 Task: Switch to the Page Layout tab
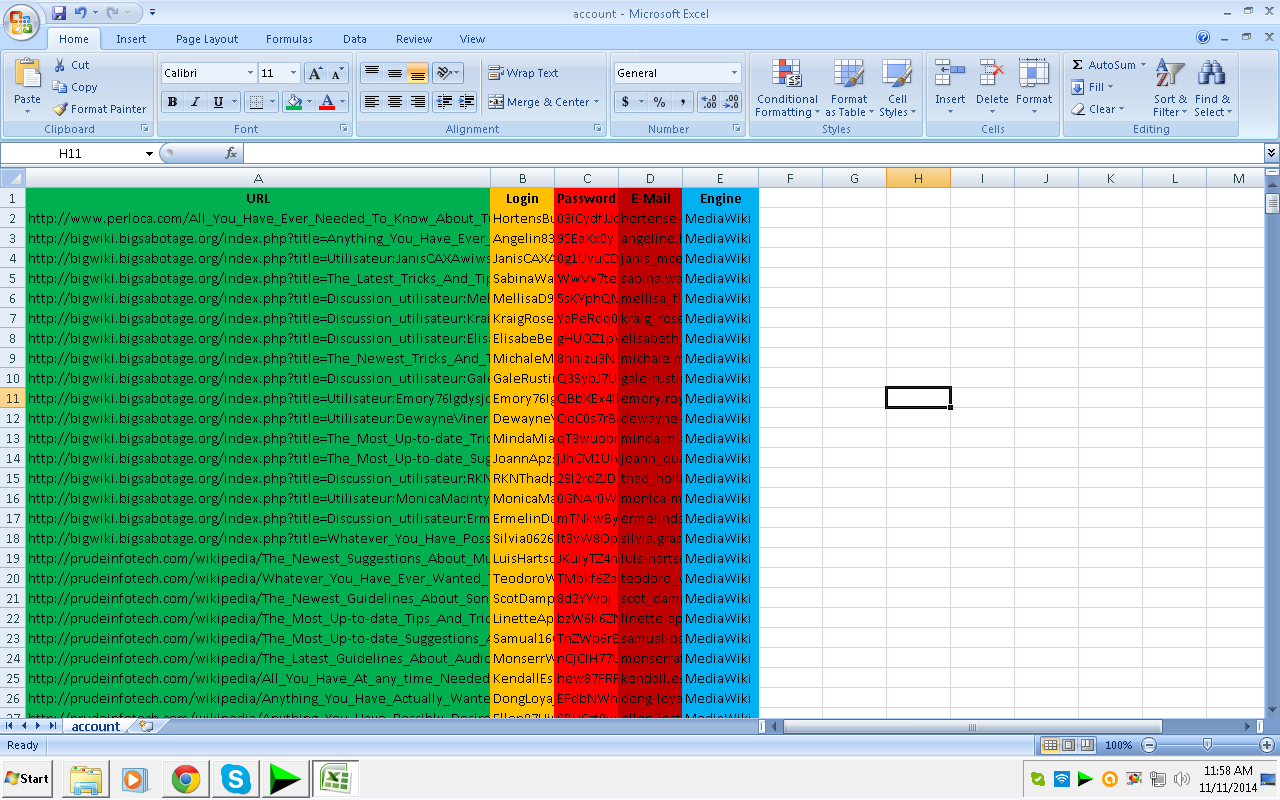[207, 39]
